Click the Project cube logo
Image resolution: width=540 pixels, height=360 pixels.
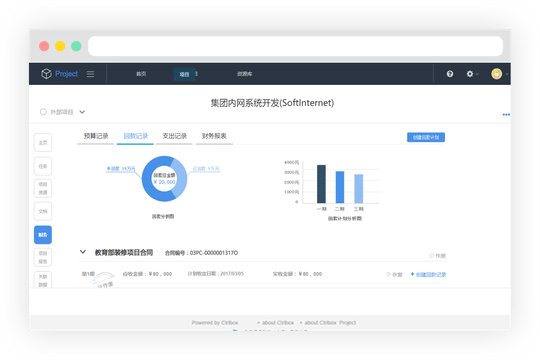point(46,74)
